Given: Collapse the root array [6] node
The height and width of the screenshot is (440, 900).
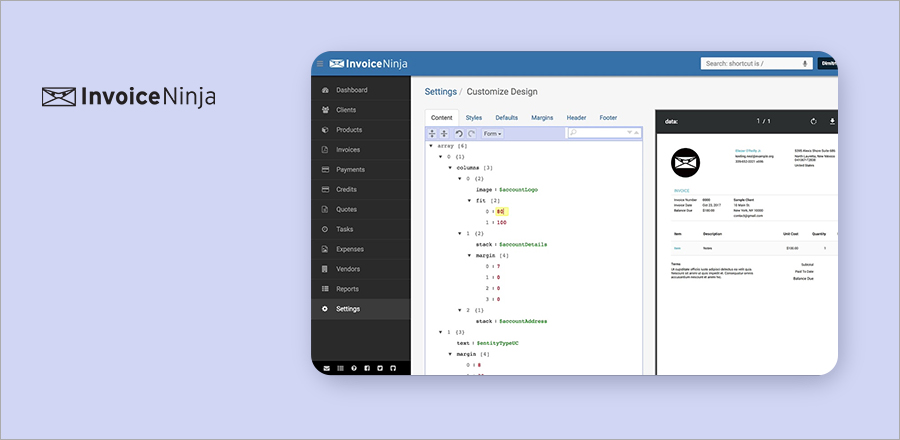Looking at the screenshot, I should 431,146.
